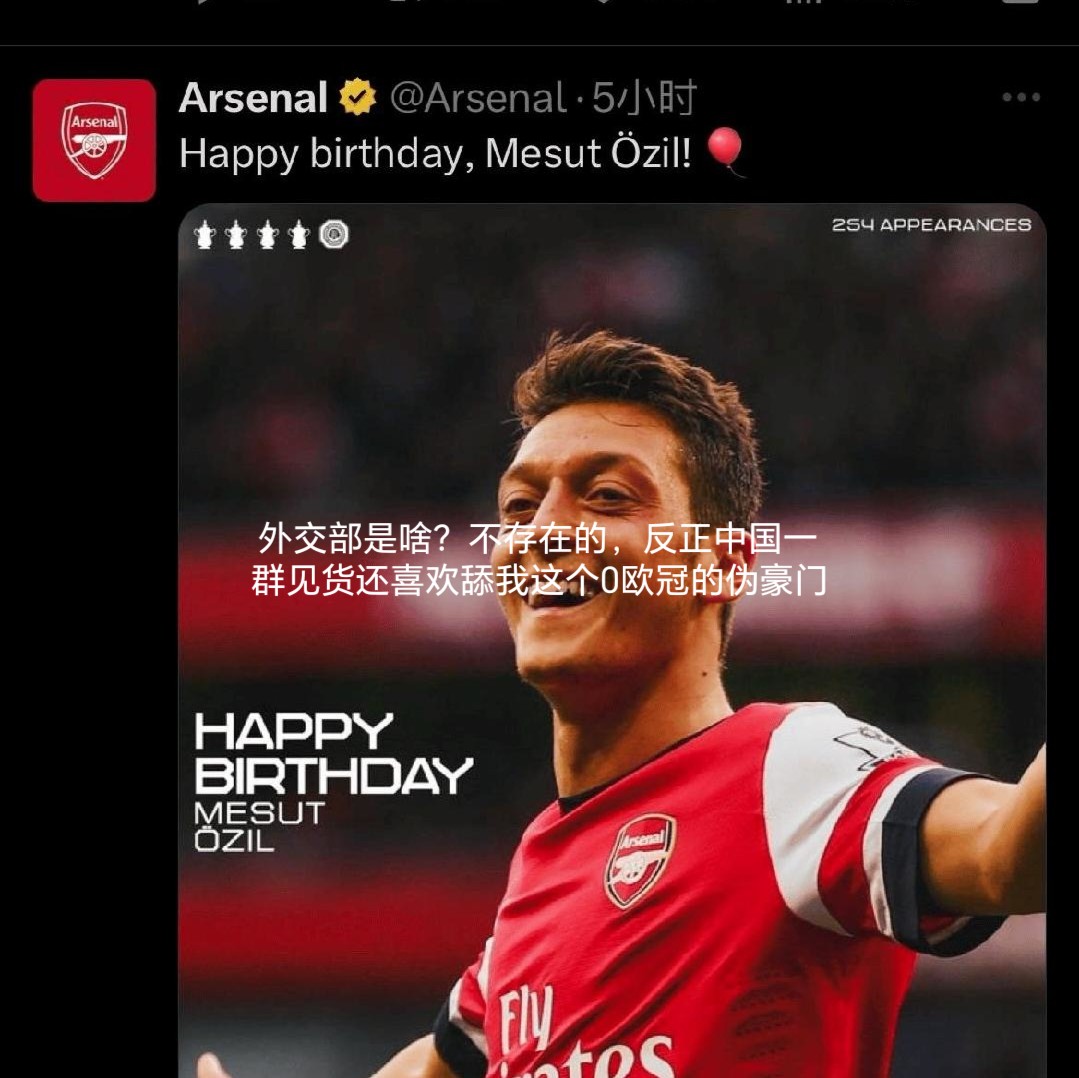Click the red balloon emoji
This screenshot has height=1078, width=1079.
tap(726, 152)
